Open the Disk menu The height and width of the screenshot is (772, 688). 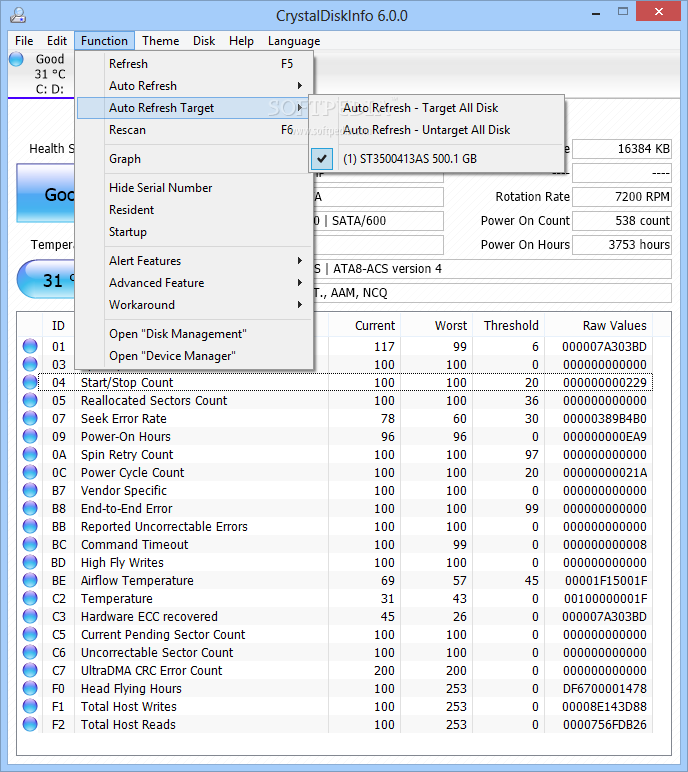[204, 41]
